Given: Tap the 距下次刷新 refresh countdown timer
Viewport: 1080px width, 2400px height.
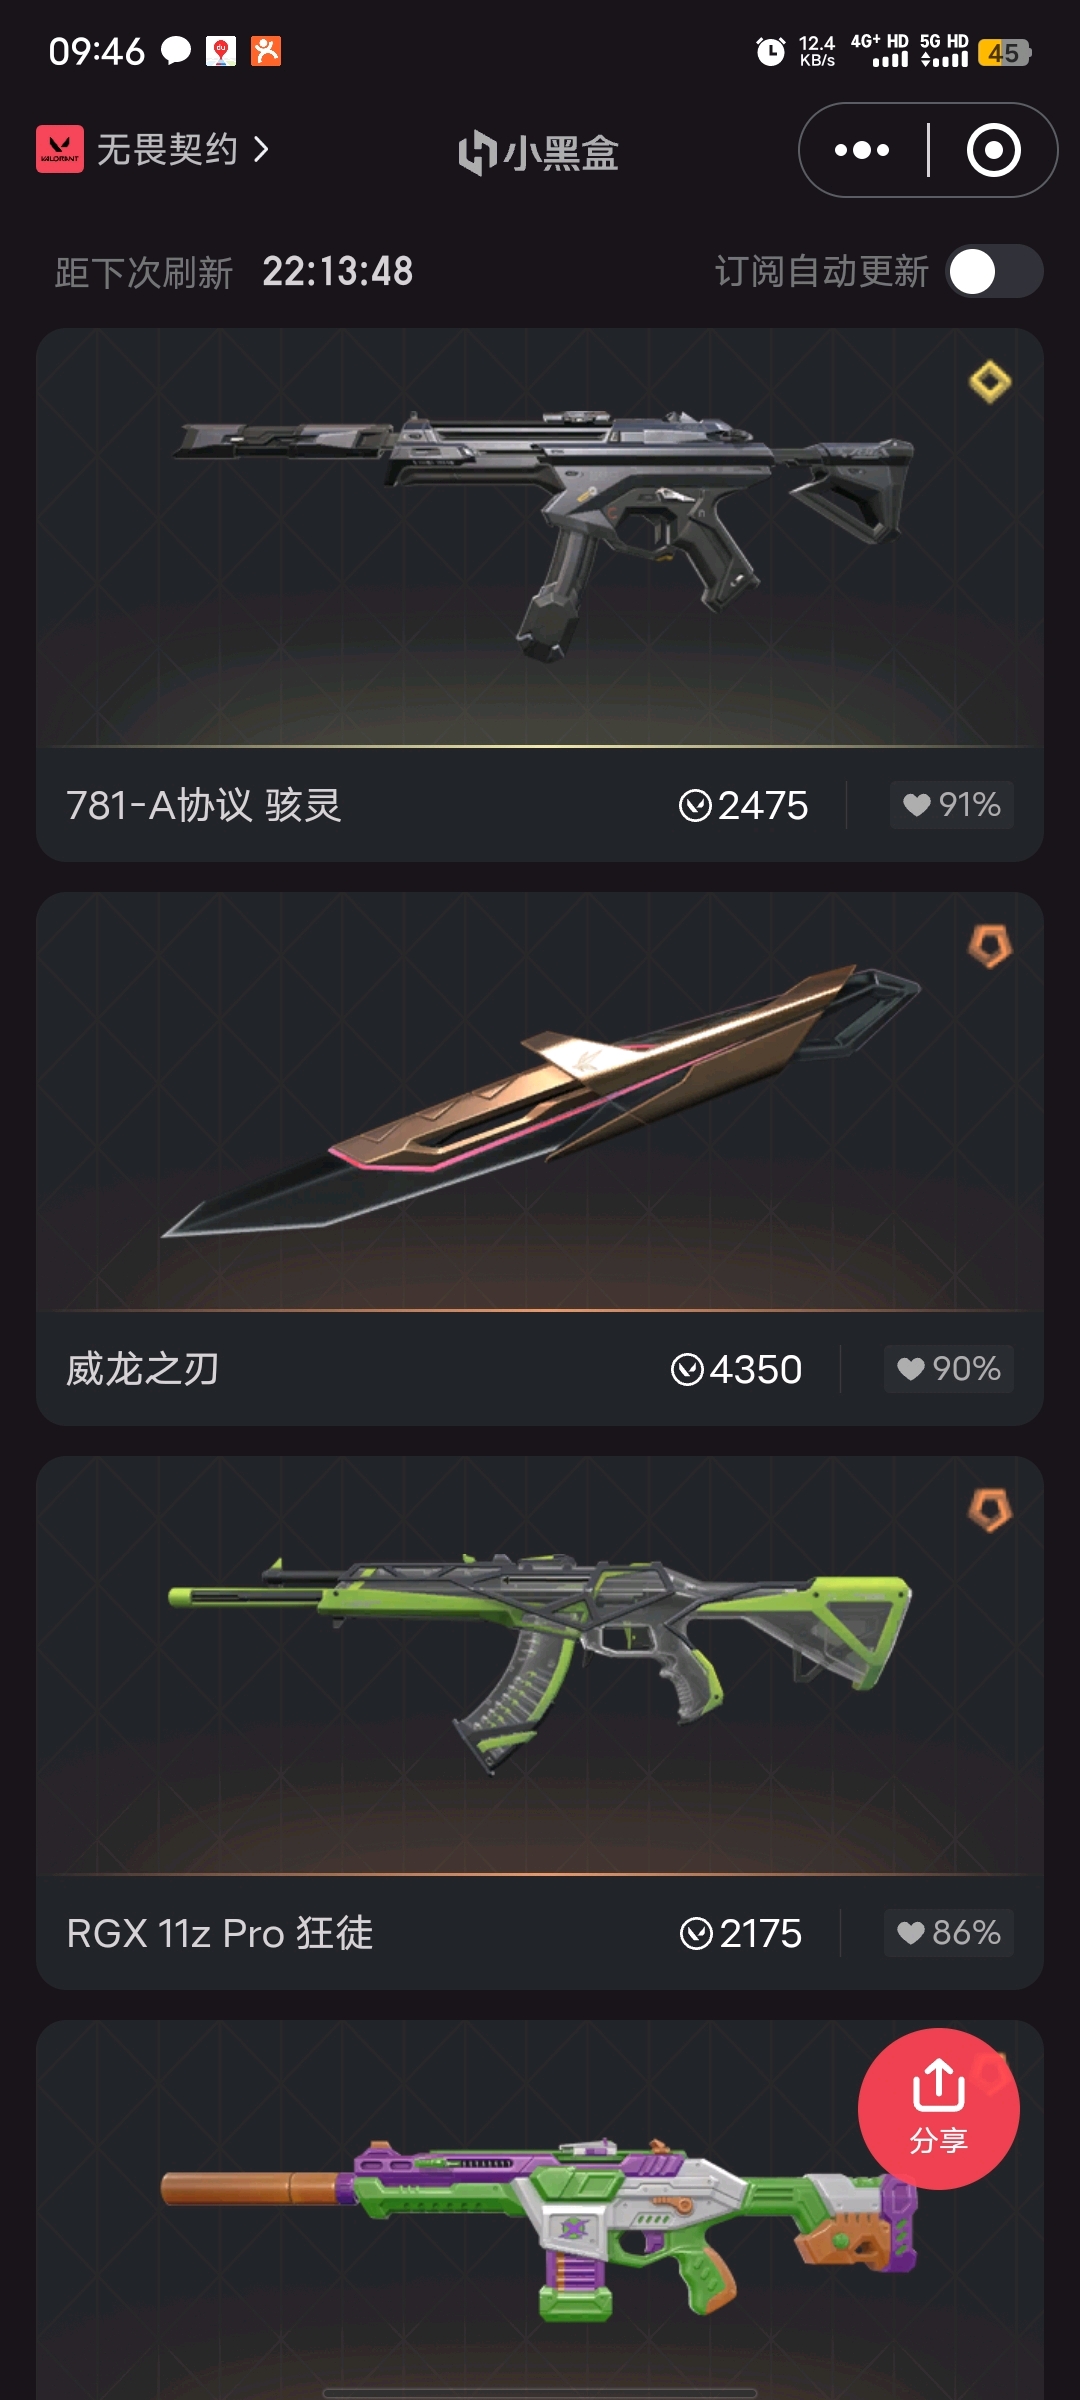Looking at the screenshot, I should click(x=338, y=271).
